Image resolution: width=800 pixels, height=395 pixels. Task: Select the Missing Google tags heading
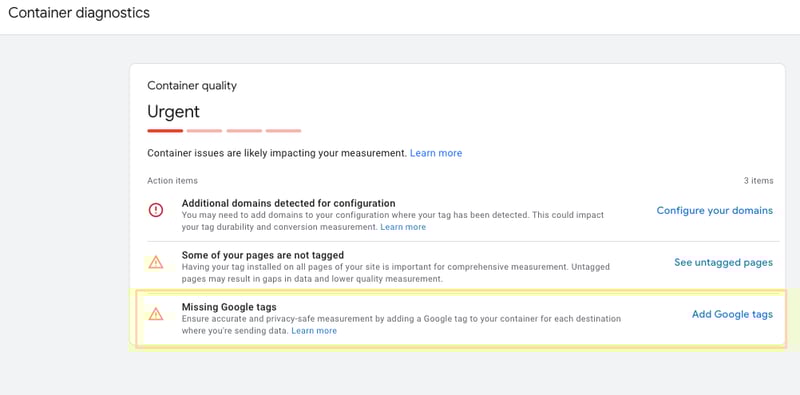[x=229, y=307]
